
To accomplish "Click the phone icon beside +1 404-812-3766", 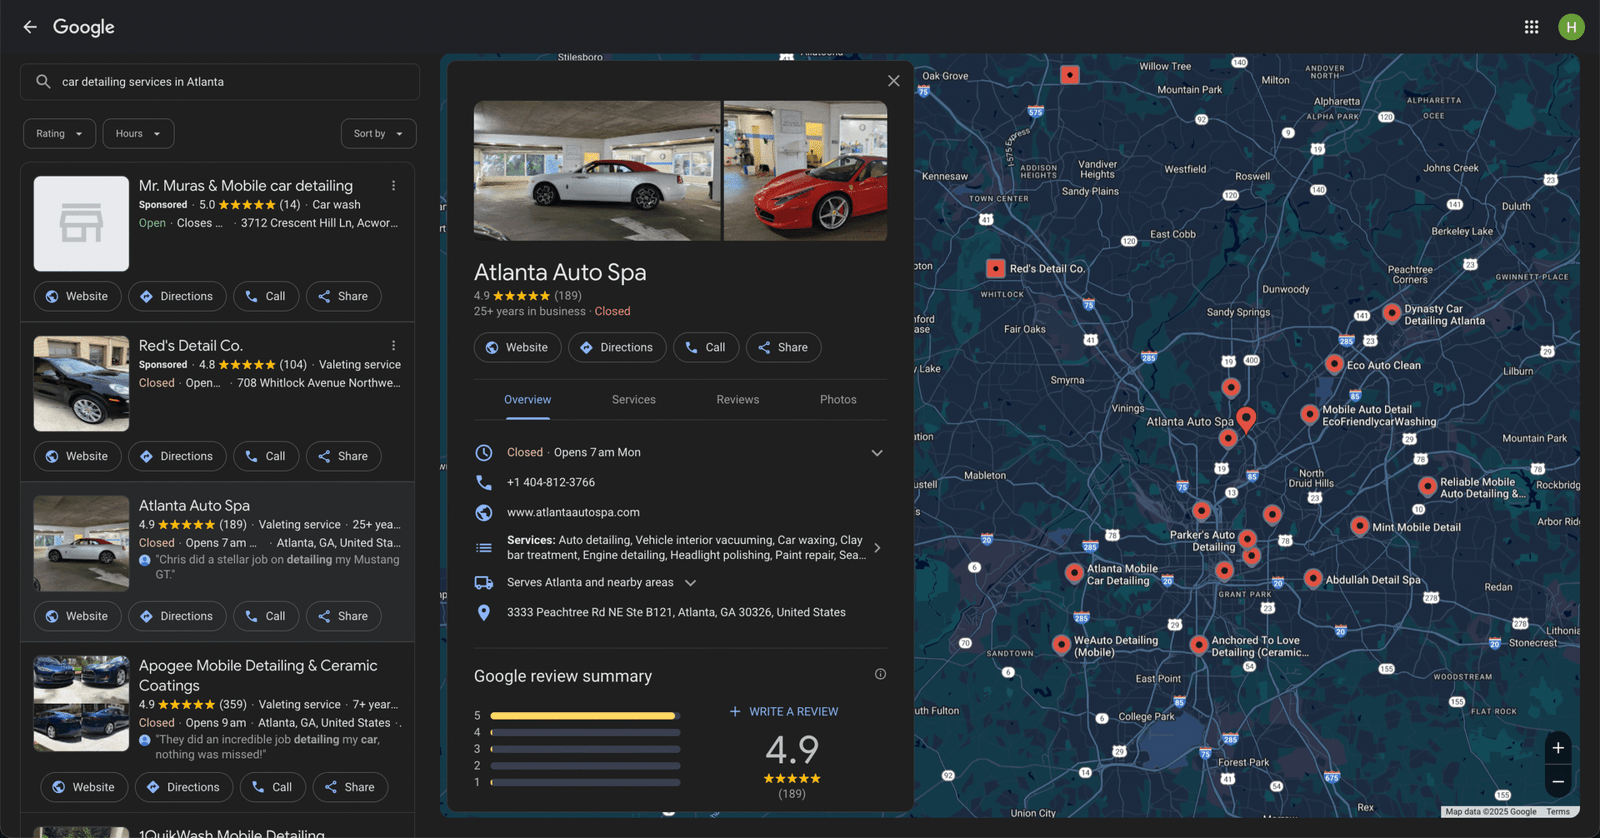I will 484,482.
